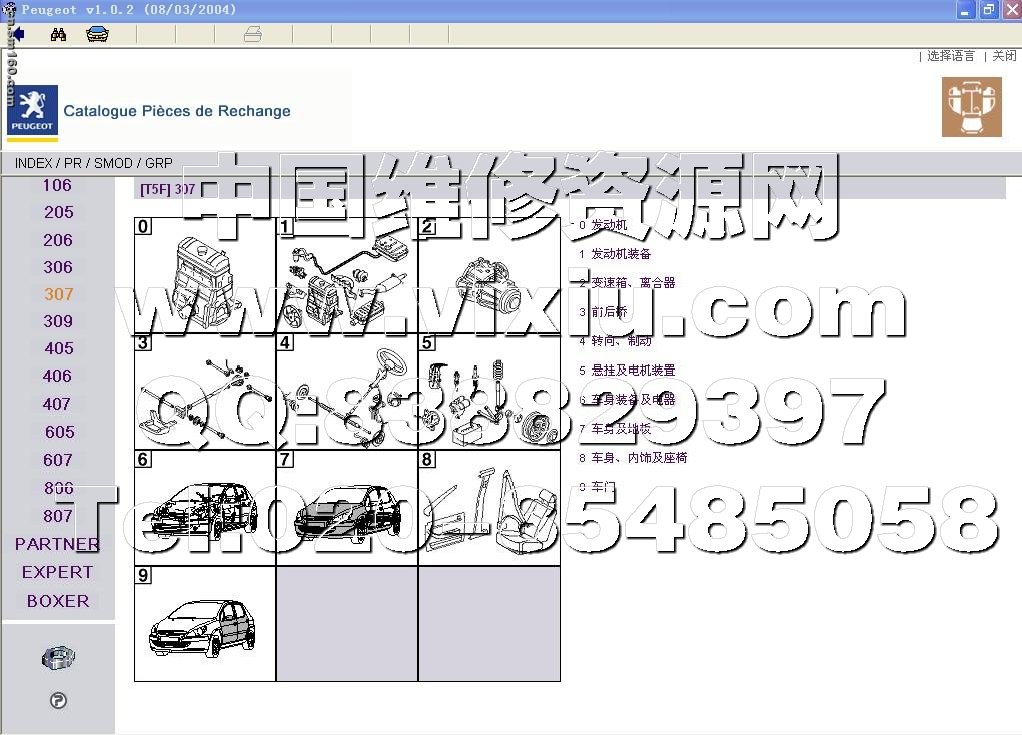Click the 关闭 close link
The height and width of the screenshot is (735, 1022).
pos(1004,56)
